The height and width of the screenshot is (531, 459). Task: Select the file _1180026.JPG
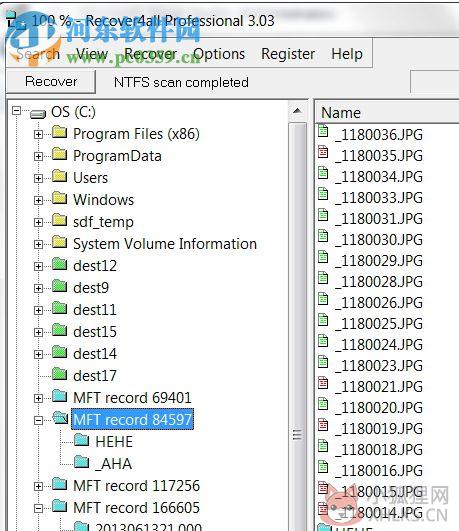pos(378,303)
